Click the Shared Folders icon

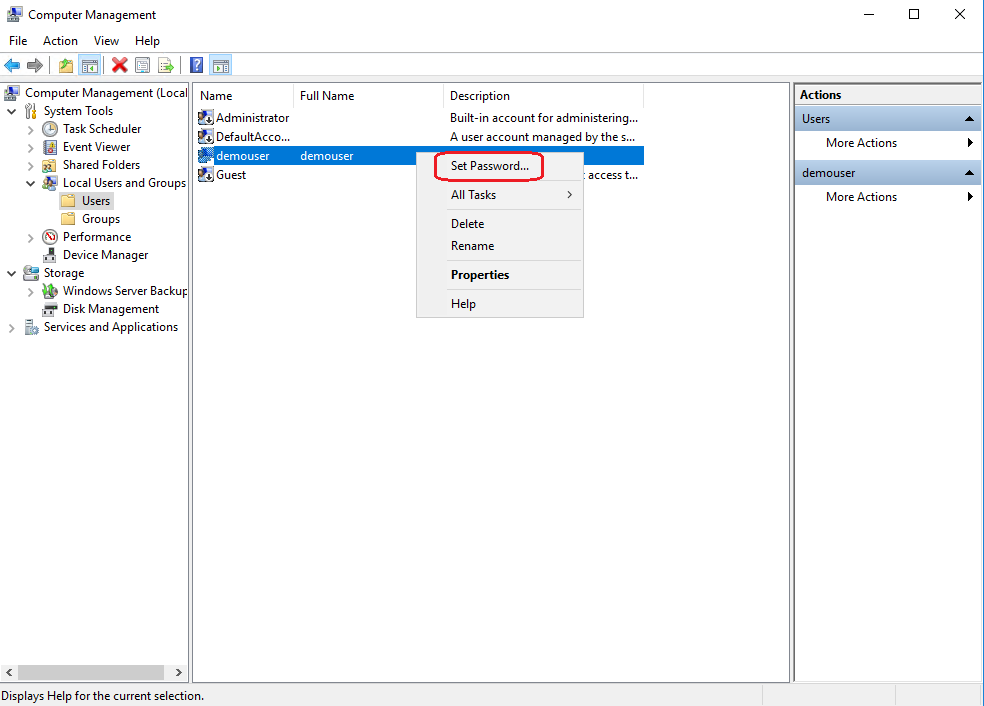pyautogui.click(x=50, y=166)
